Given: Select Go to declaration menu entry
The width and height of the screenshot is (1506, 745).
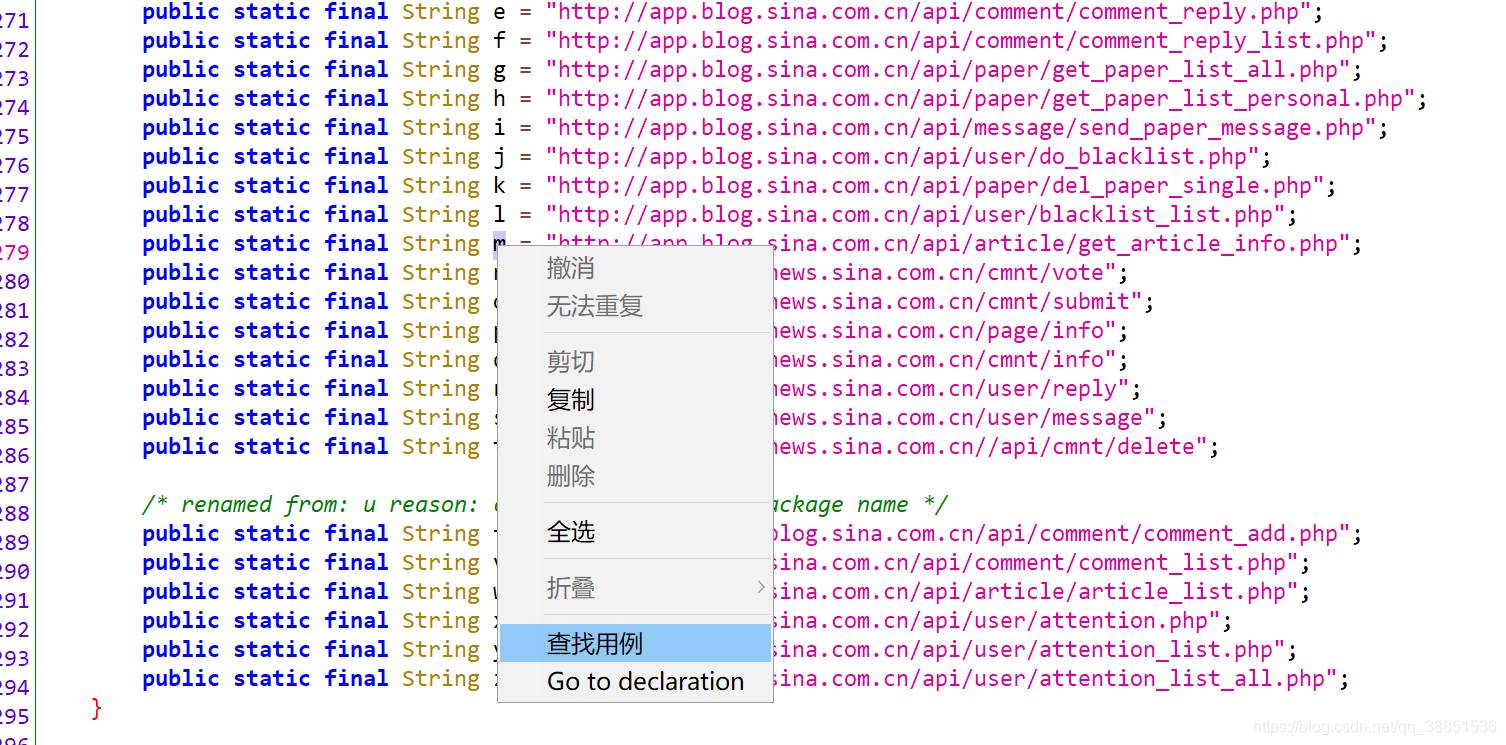Looking at the screenshot, I should coord(635,681).
